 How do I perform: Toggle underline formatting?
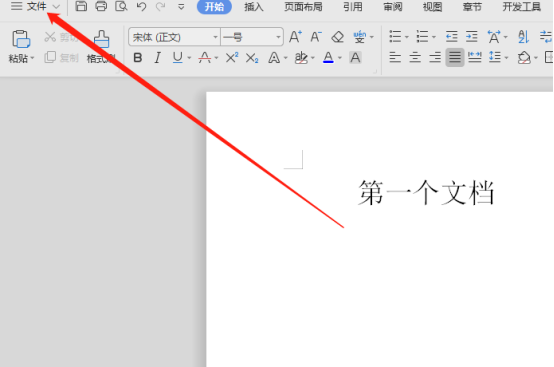[177, 58]
